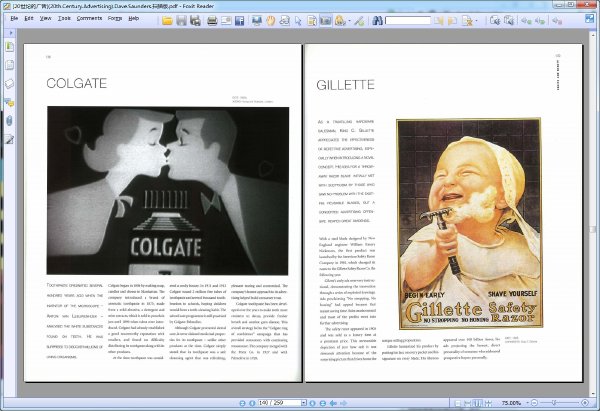600x411 pixels.
Task: Select the Hand tool
Action: point(271,21)
